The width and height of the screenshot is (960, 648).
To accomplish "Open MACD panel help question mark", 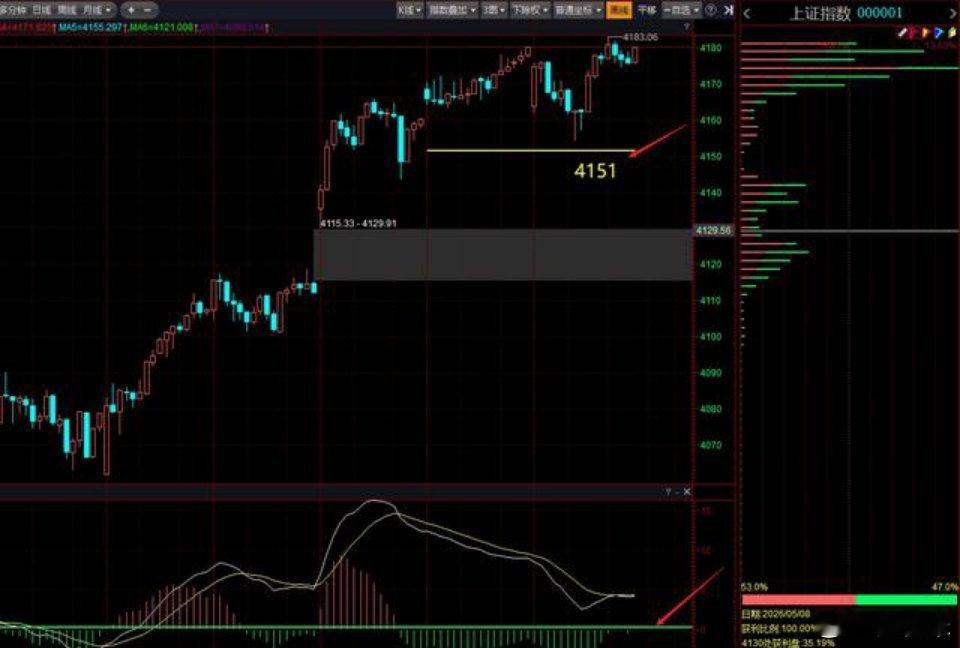I will click(668, 492).
